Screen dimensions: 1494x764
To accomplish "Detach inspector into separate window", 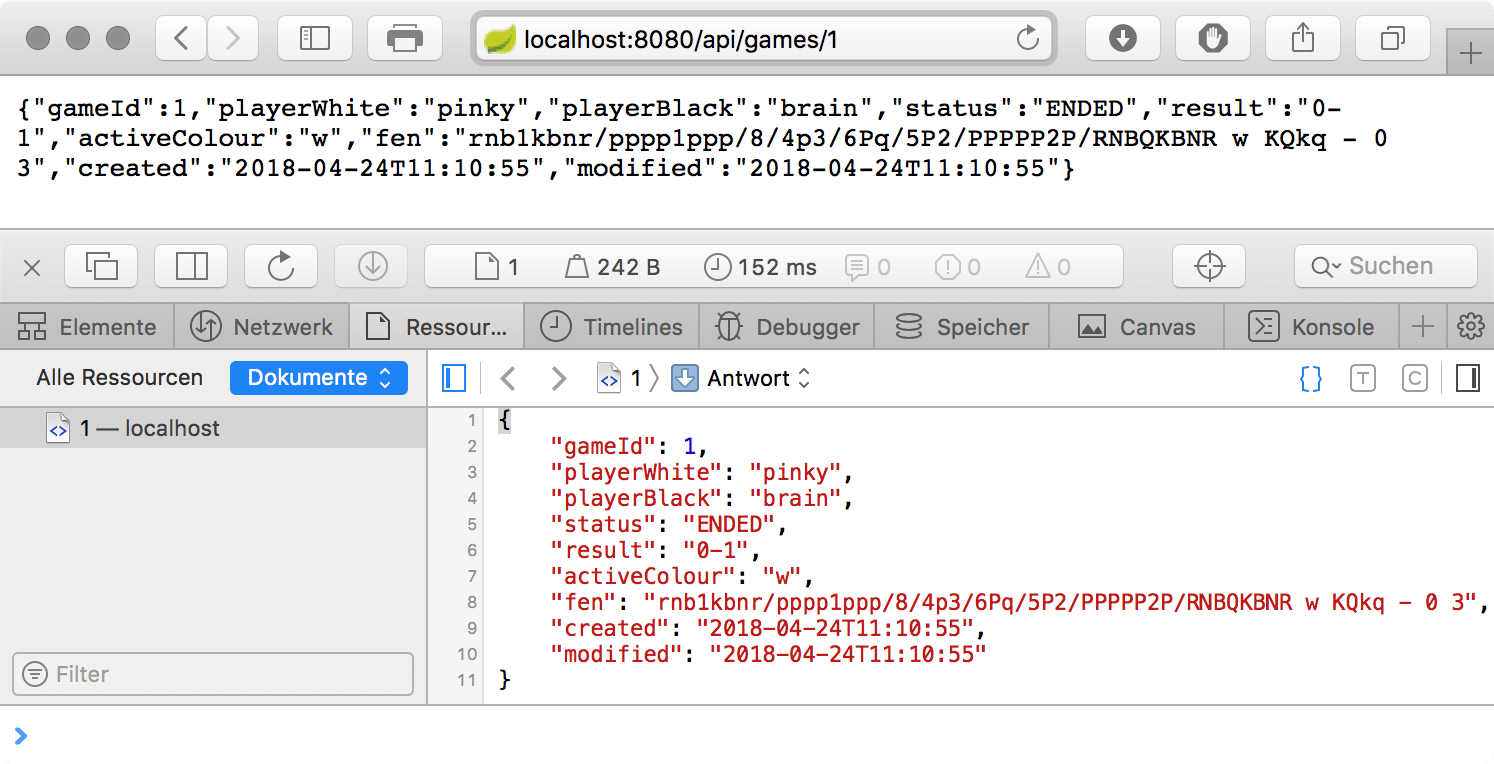I will tap(101, 266).
